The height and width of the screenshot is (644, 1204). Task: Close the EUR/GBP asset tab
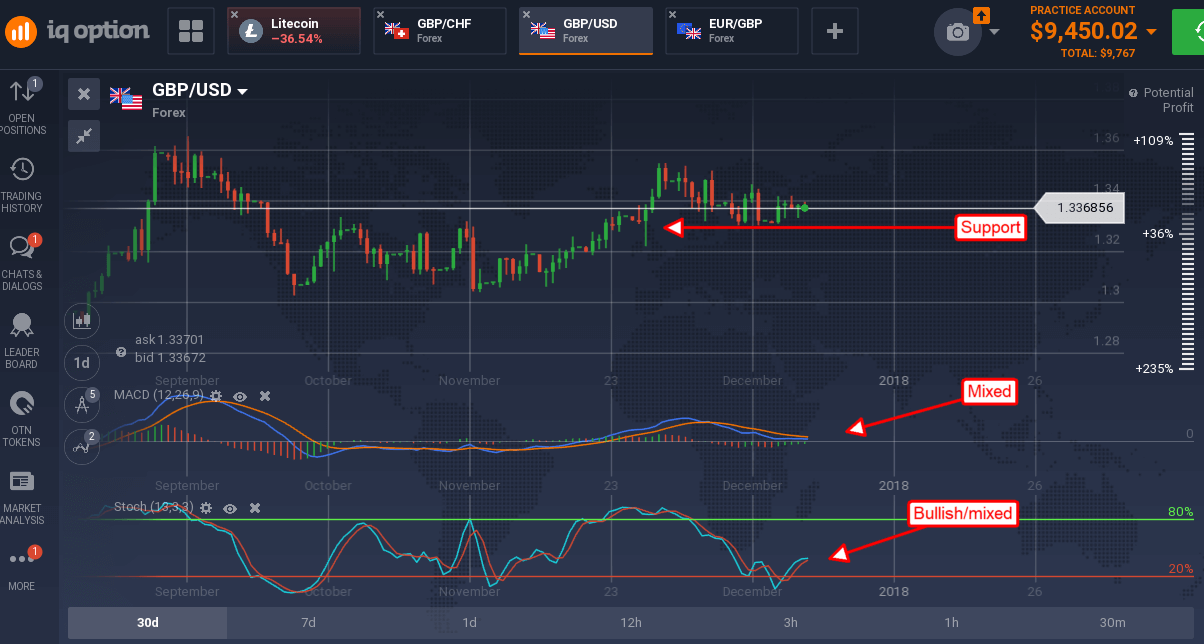[672, 14]
